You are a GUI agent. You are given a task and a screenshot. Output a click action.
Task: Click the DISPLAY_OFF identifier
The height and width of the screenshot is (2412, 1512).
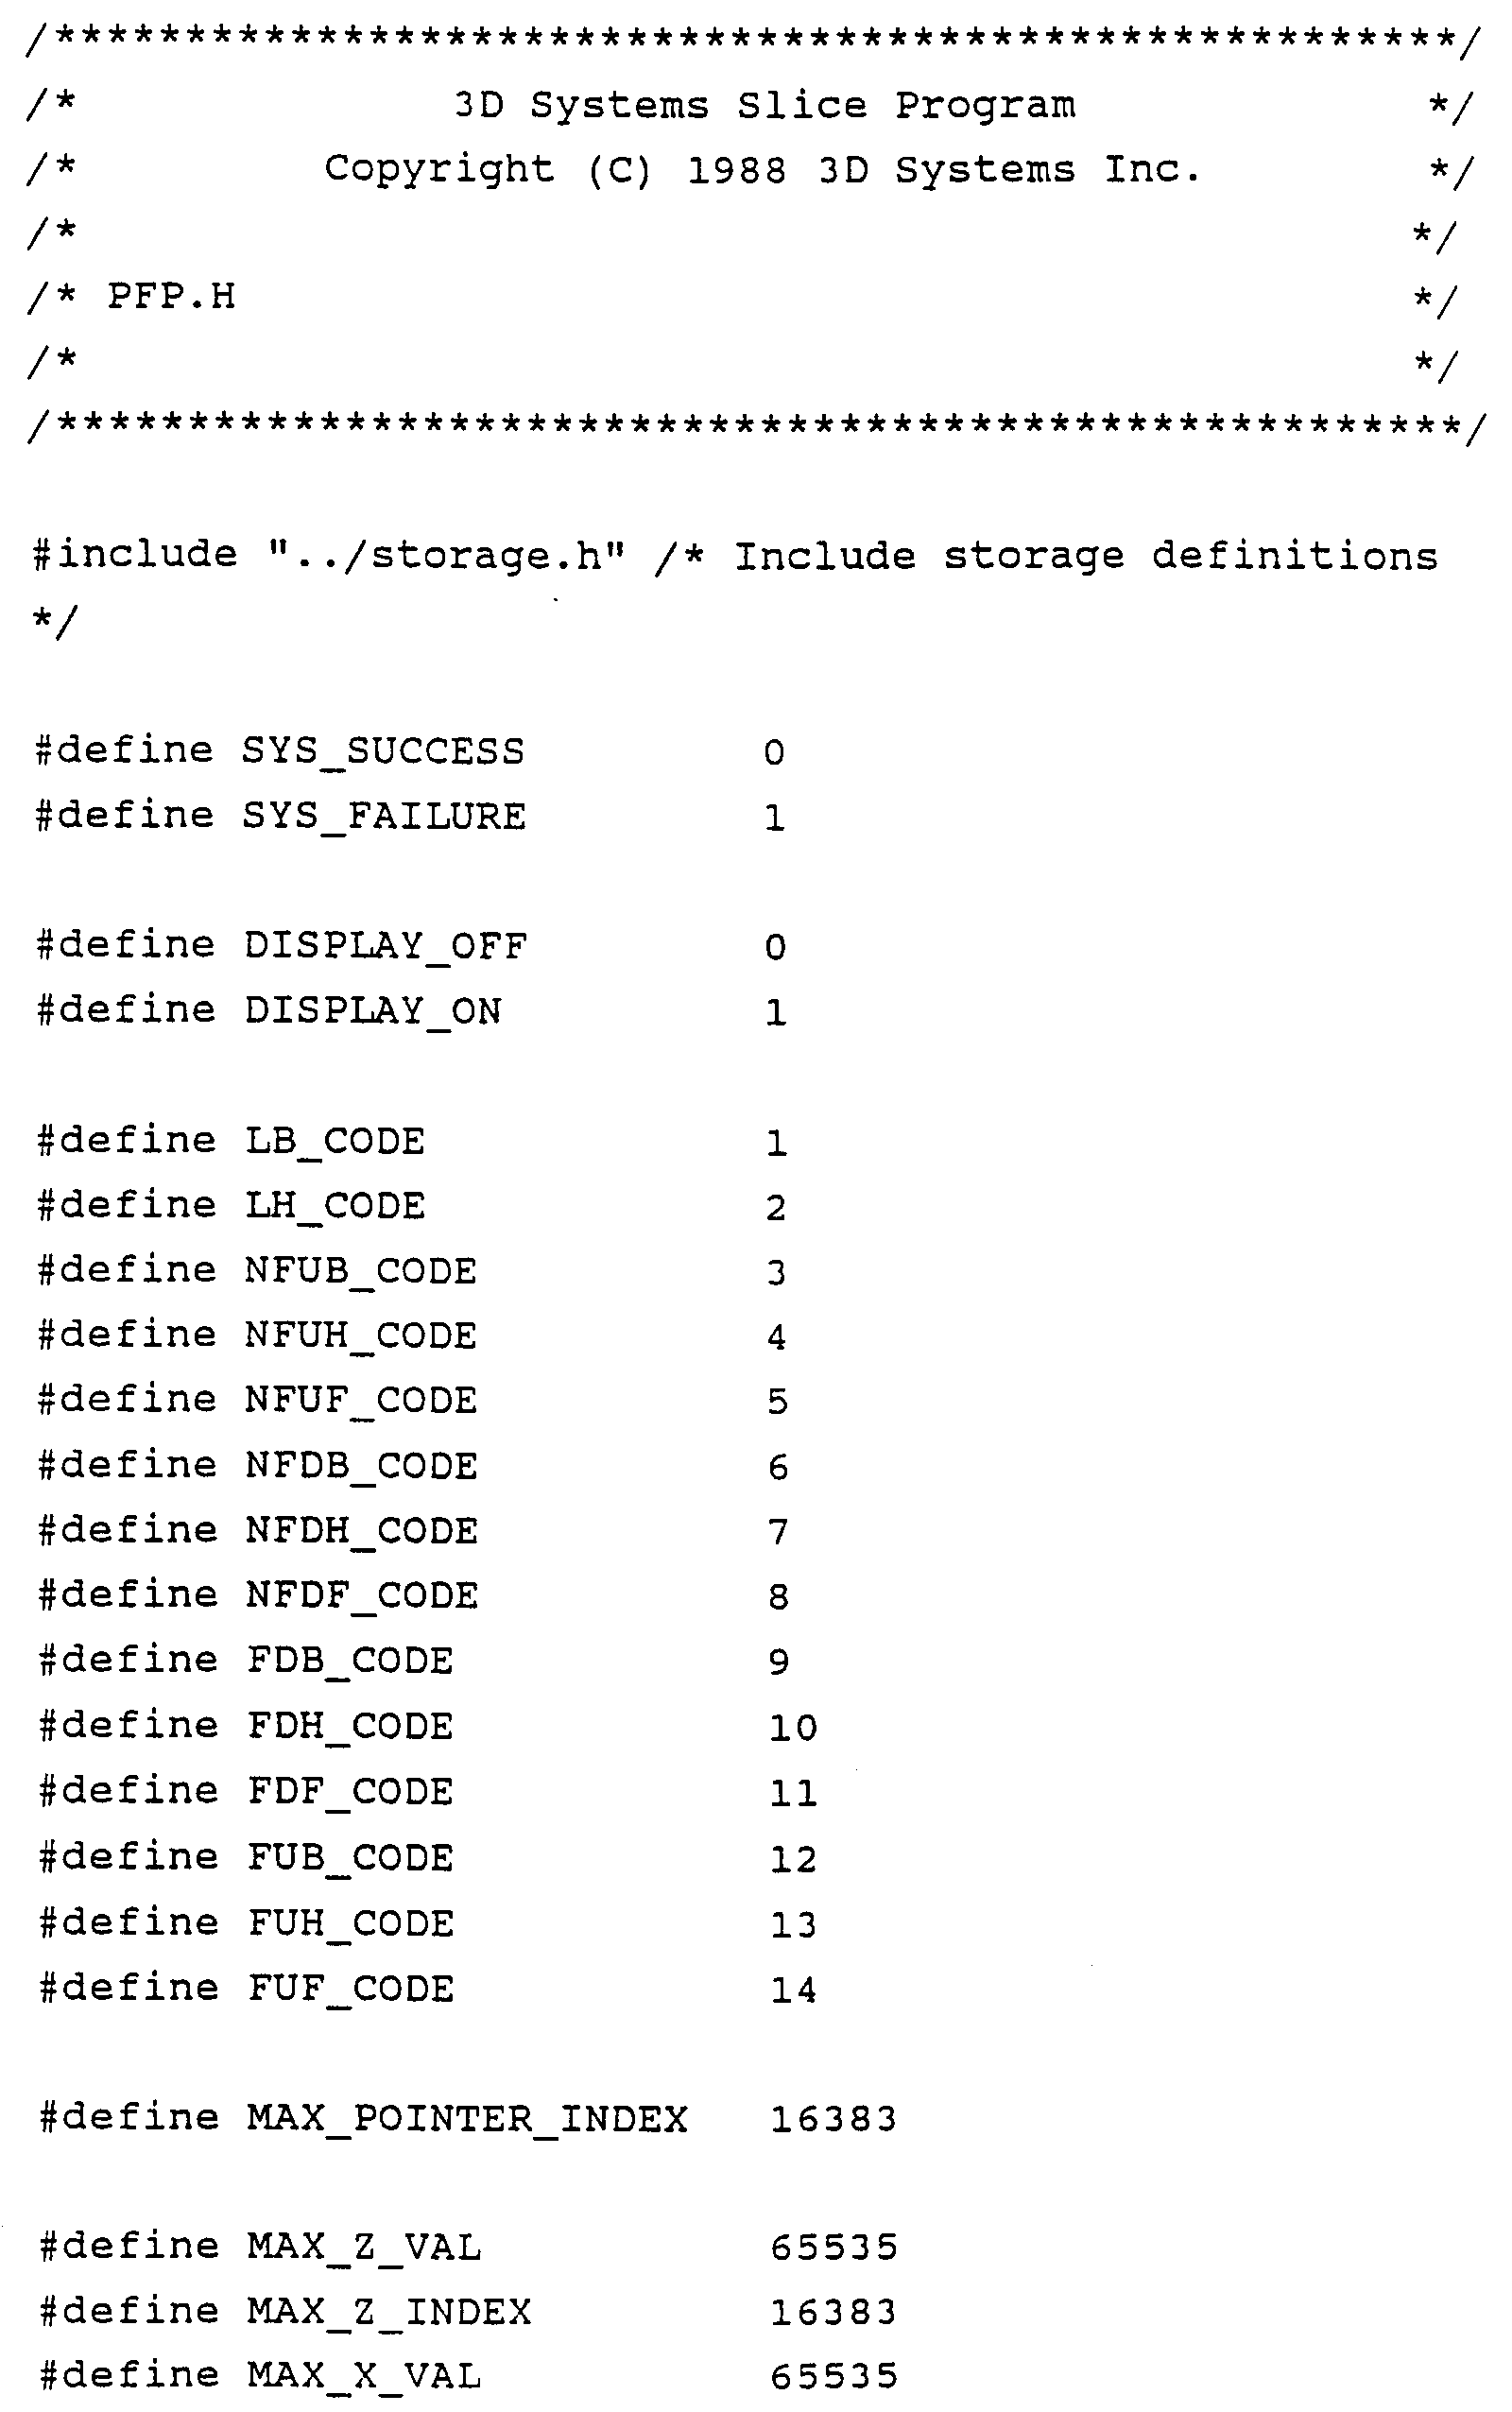[385, 945]
